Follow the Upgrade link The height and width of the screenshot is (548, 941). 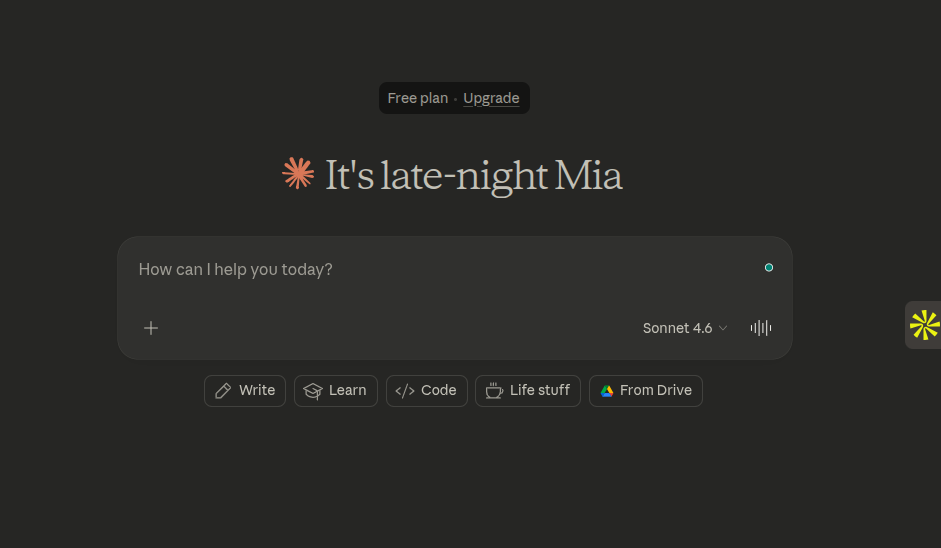(491, 98)
